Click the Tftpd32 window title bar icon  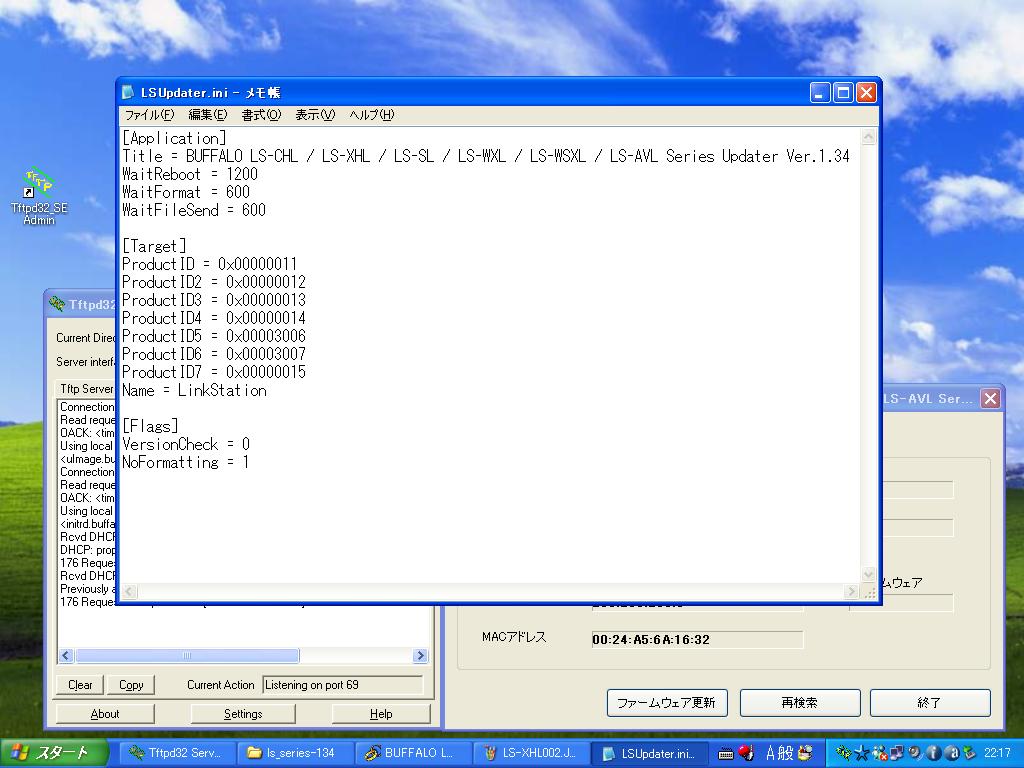57,304
